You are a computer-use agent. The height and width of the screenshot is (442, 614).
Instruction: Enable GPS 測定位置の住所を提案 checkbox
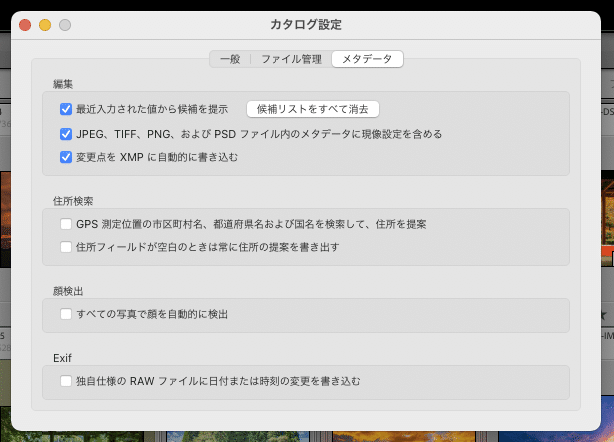66,224
